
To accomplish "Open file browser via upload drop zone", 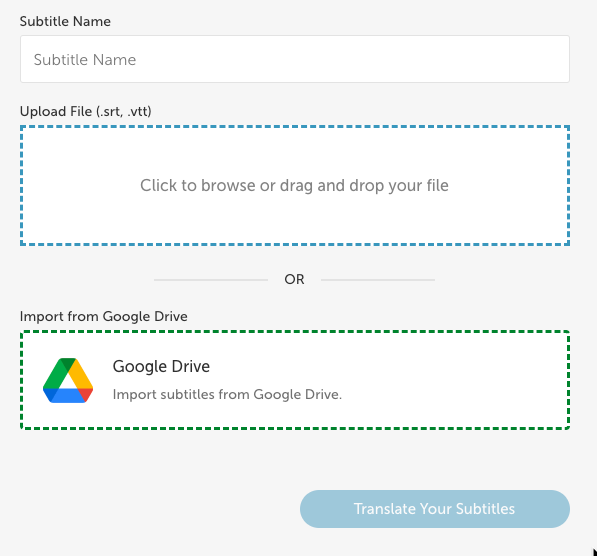I will 295,185.
